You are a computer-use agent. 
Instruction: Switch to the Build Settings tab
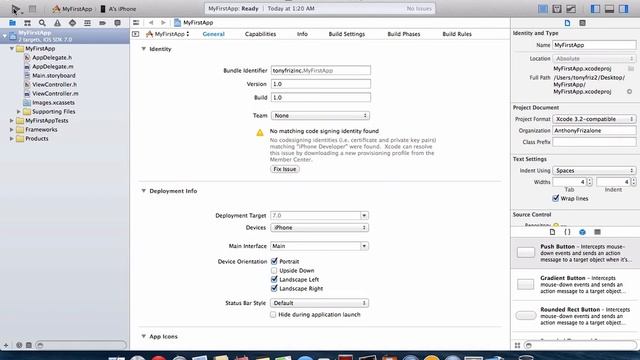[347, 34]
